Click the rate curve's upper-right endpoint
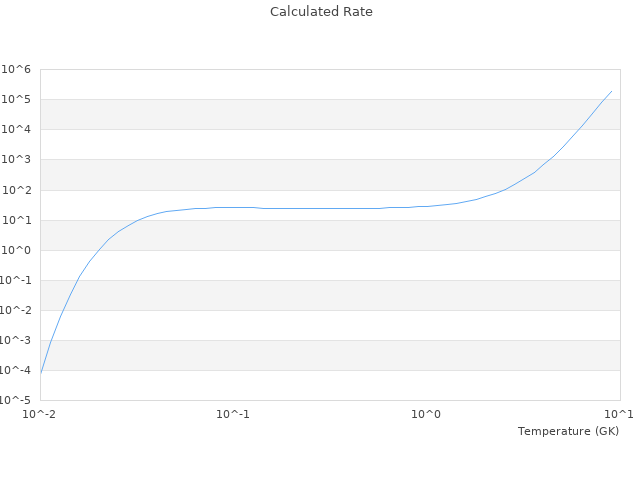 pos(611,91)
